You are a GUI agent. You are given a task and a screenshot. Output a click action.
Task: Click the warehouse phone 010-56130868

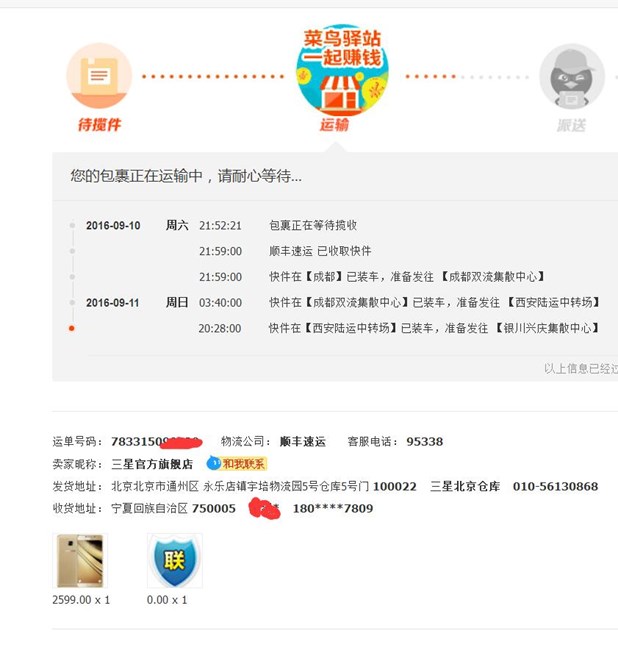(555, 486)
